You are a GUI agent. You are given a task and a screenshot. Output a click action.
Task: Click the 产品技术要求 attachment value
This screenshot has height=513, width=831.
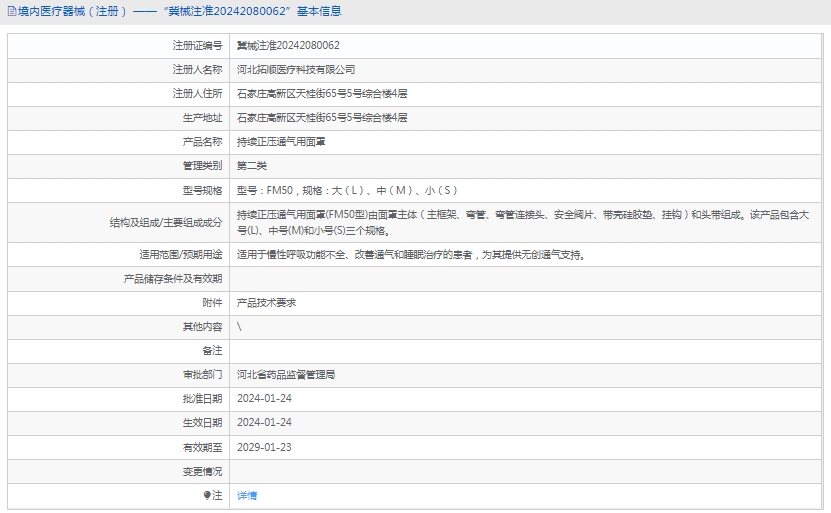tap(266, 303)
